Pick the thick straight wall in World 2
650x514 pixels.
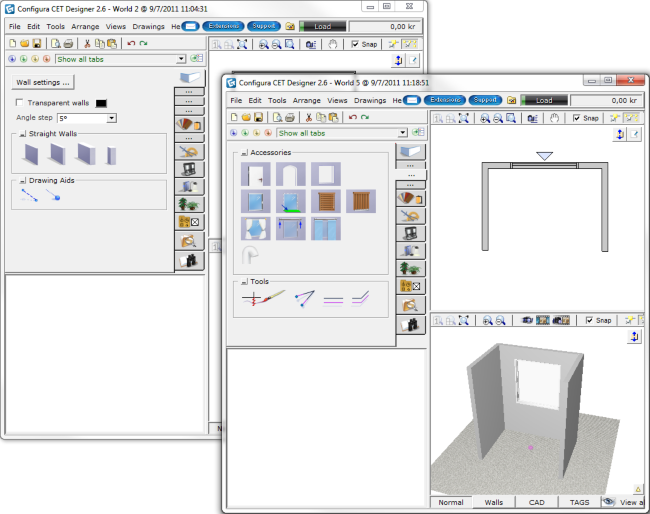pyautogui.click(x=86, y=154)
